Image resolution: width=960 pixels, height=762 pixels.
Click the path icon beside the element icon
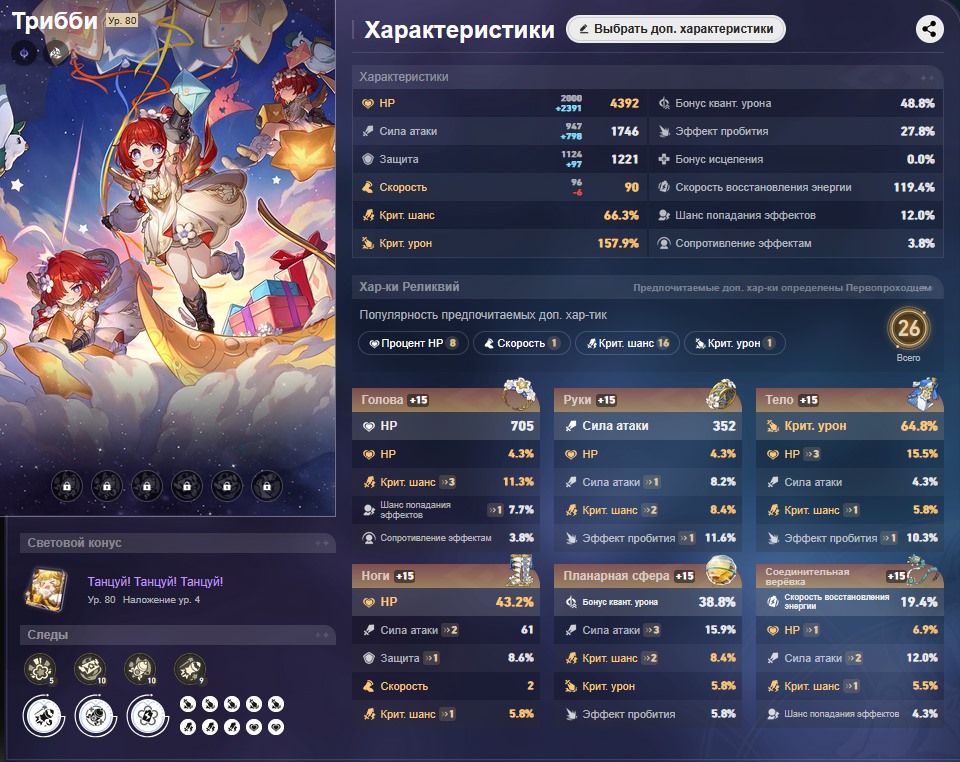coord(55,54)
